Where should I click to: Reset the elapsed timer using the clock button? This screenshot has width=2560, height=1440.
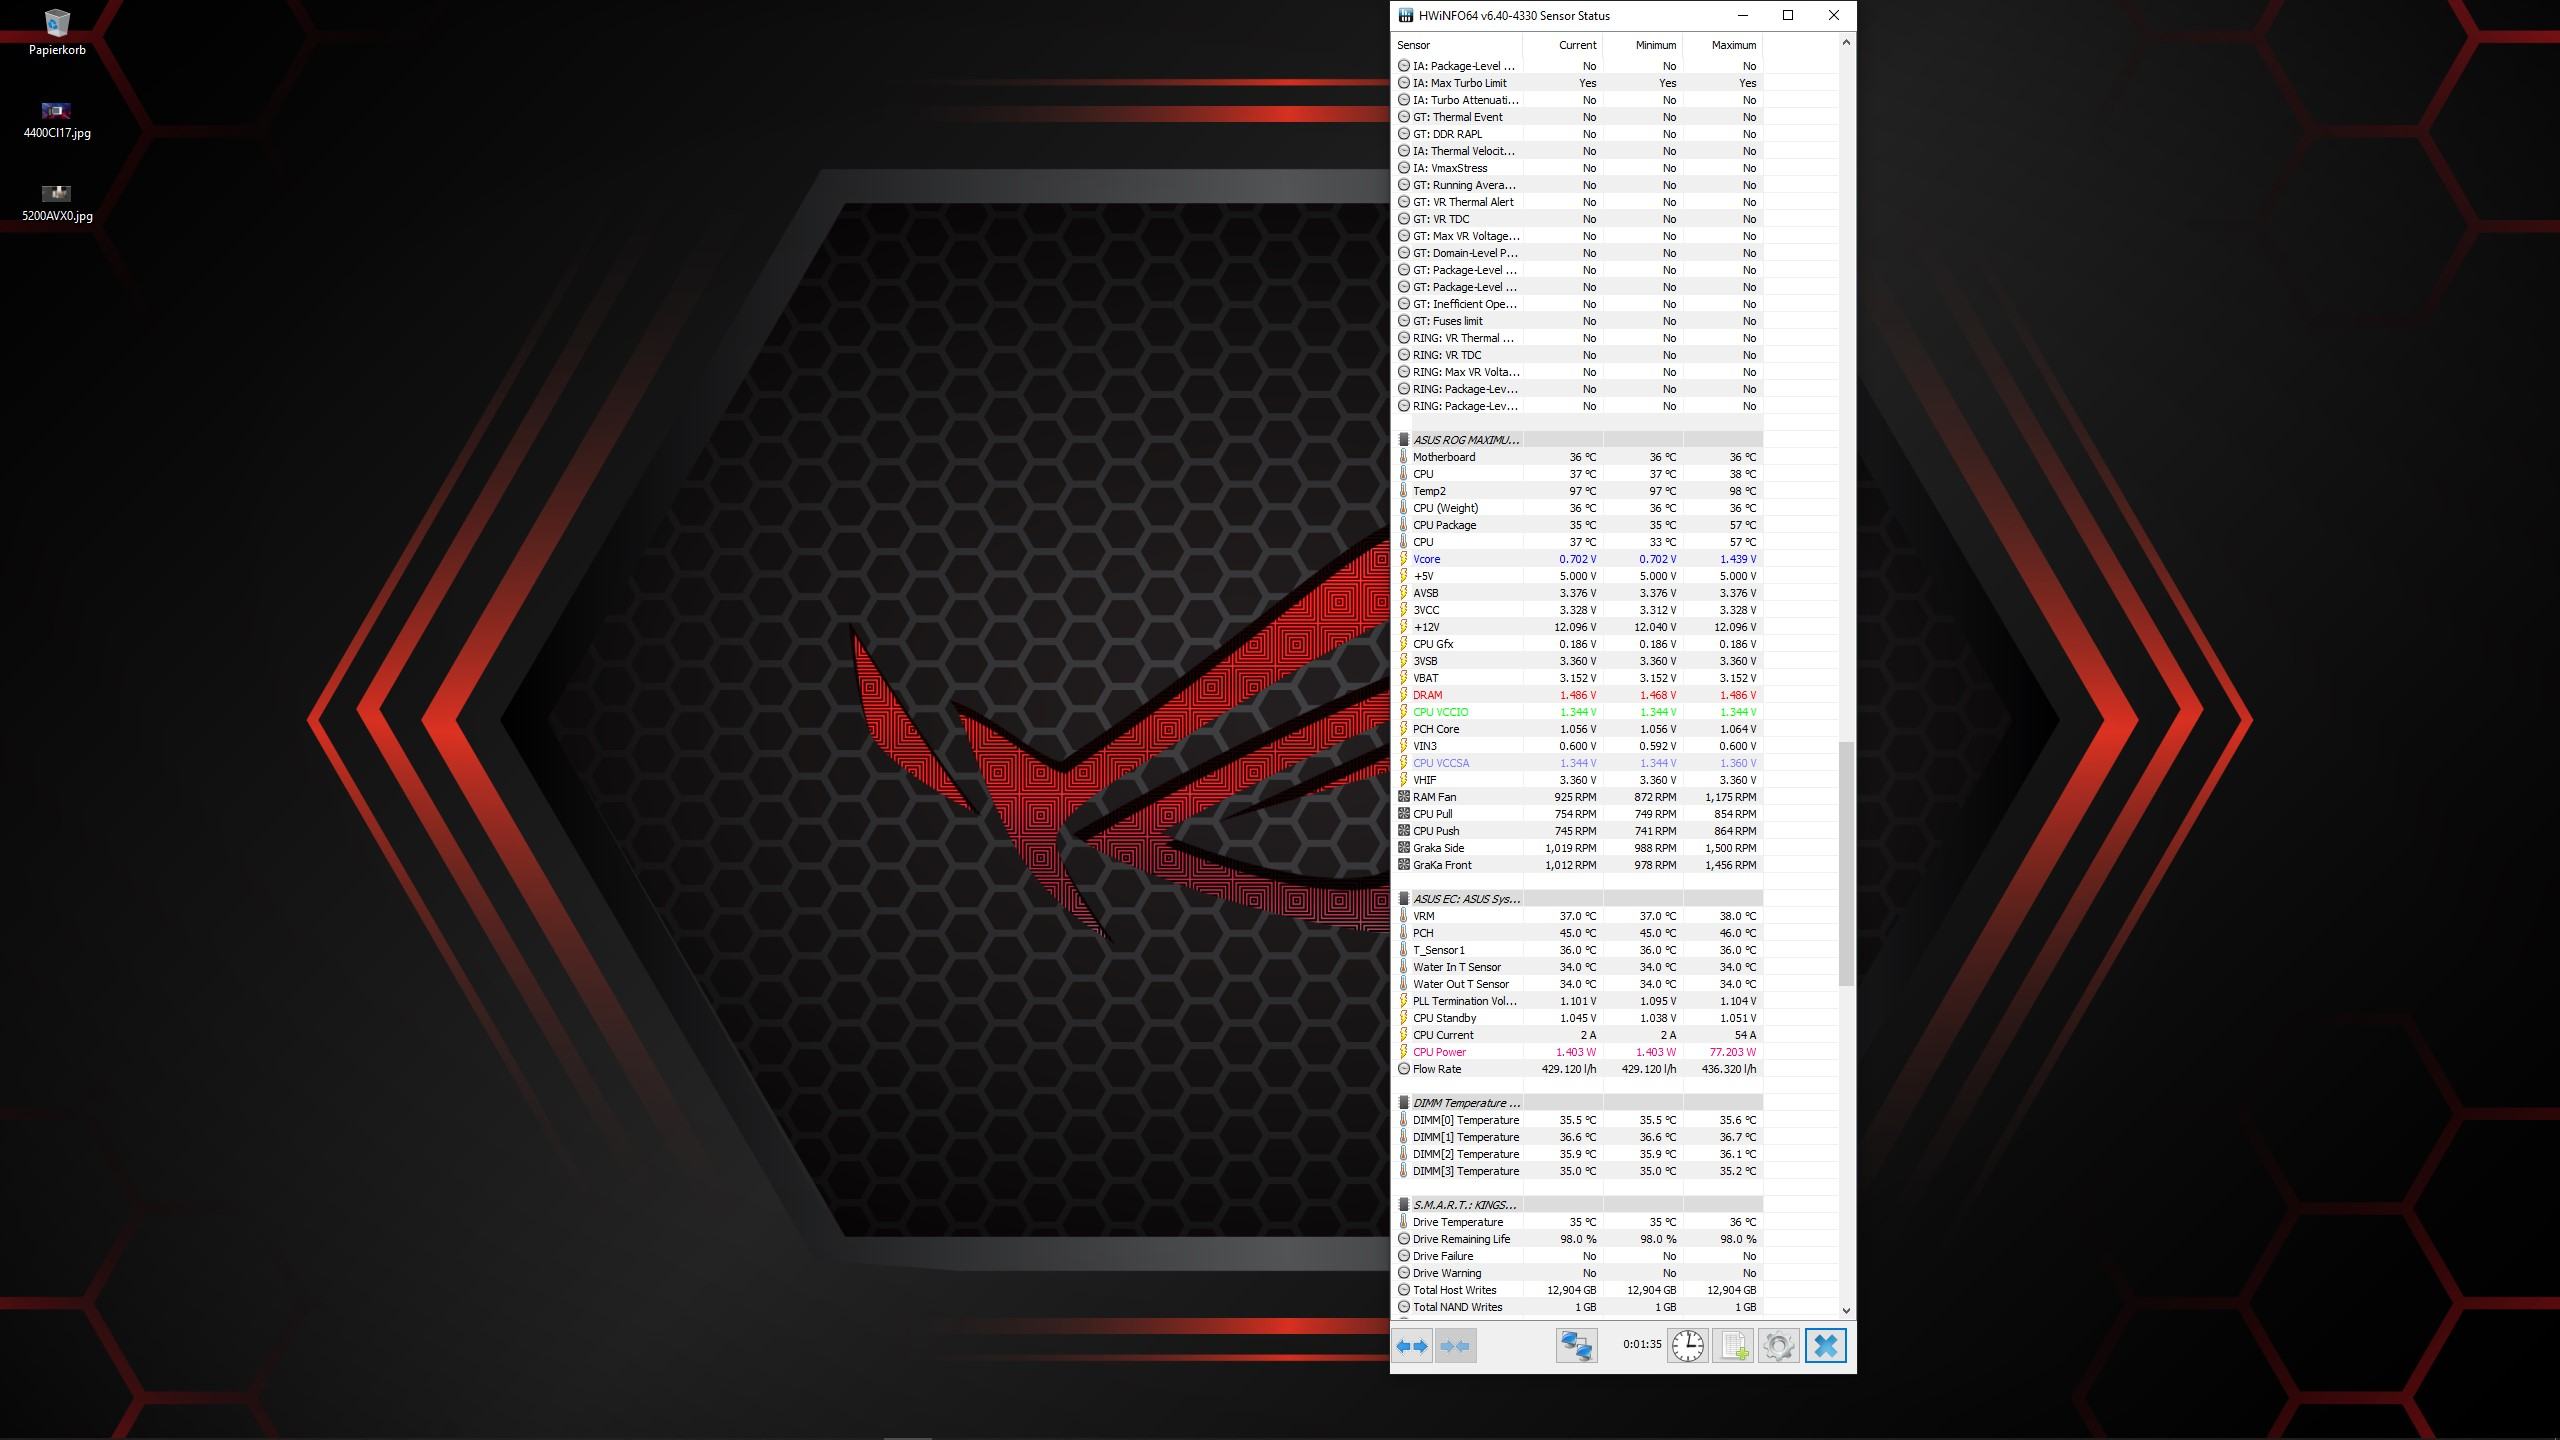pyautogui.click(x=1688, y=1346)
